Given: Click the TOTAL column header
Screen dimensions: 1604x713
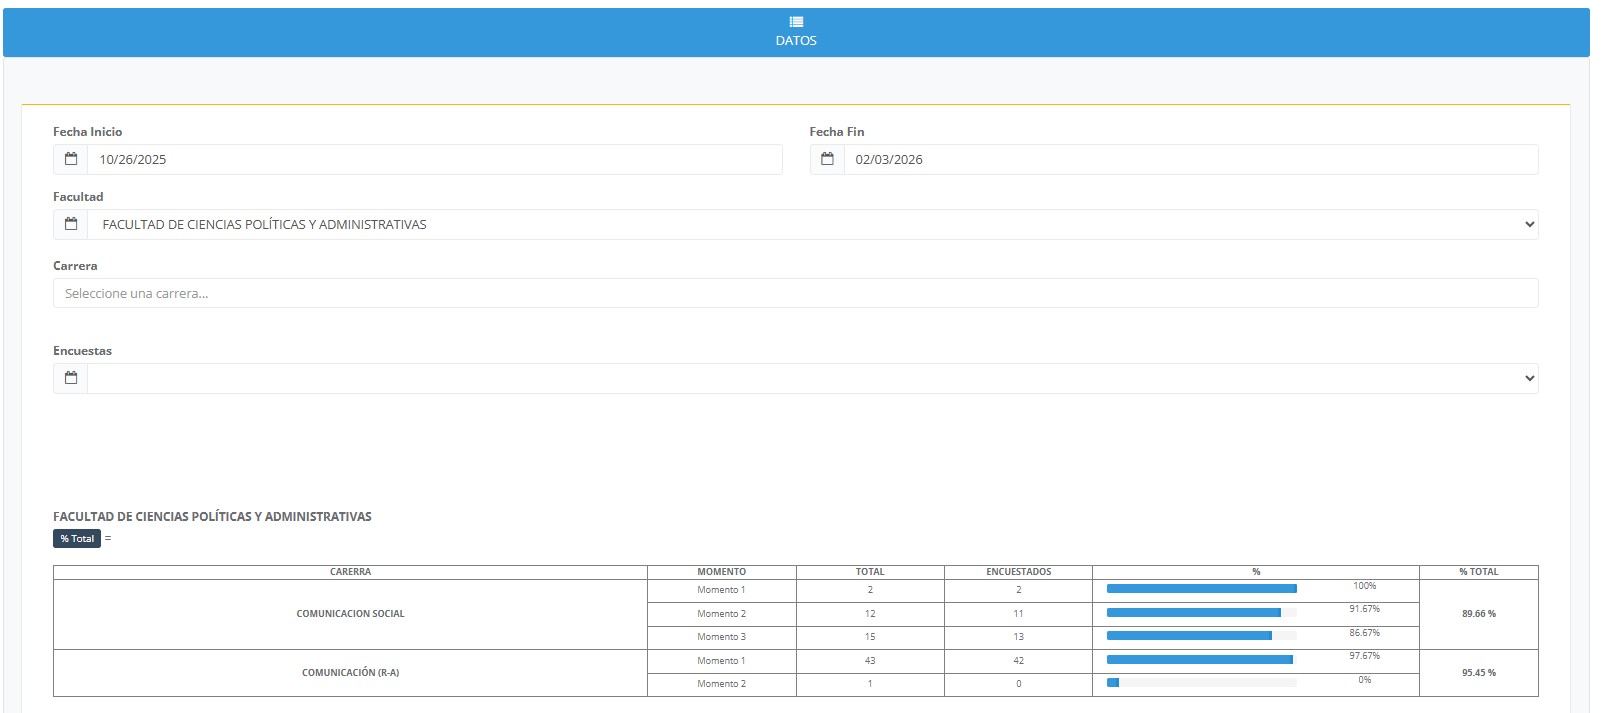Looking at the screenshot, I should click(x=870, y=572).
